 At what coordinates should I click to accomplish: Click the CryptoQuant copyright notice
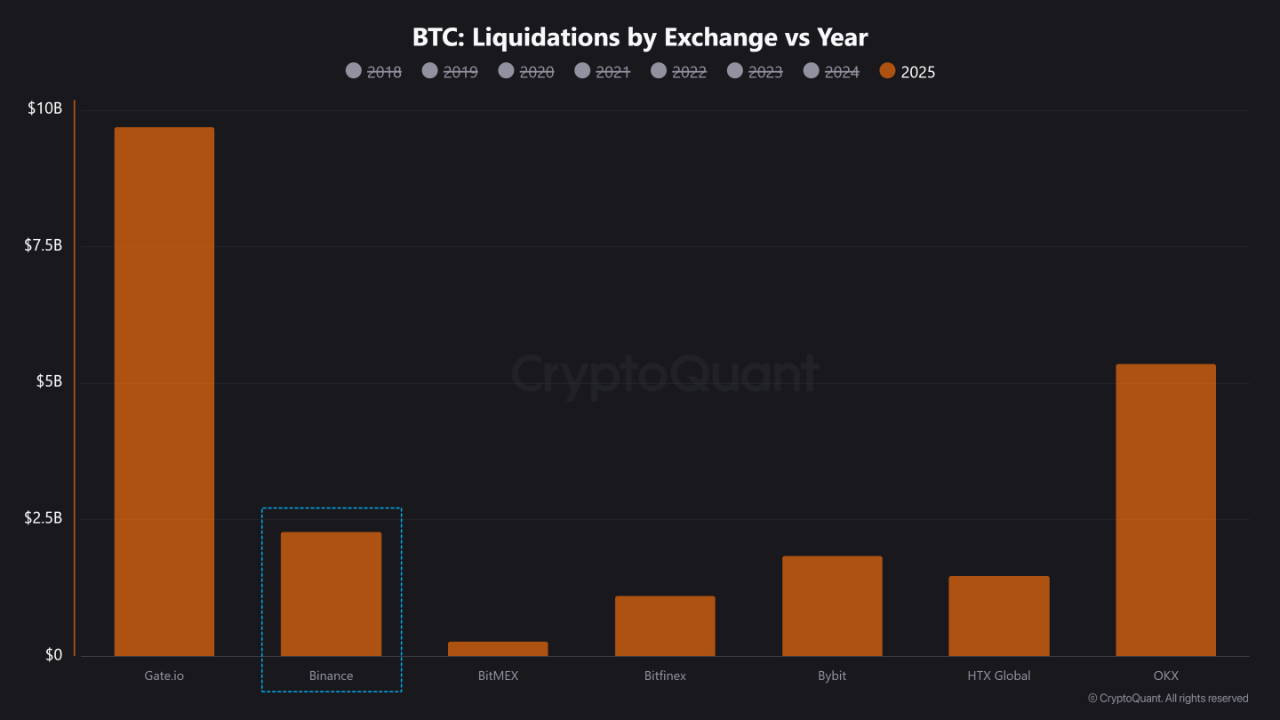tap(1168, 698)
